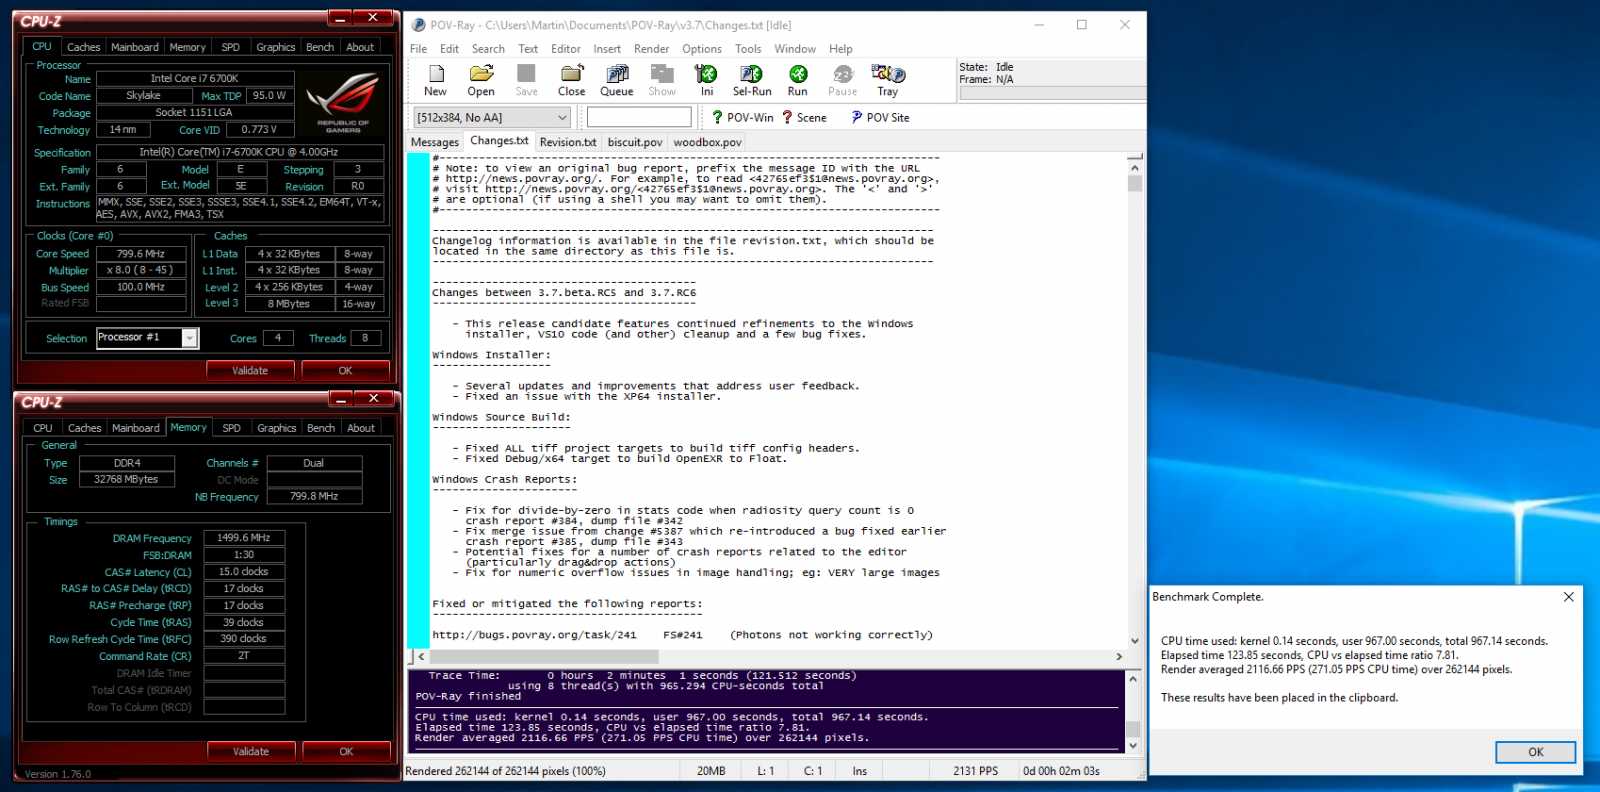
Task: Click the ROG Republic of Gamers logo
Action: pyautogui.click(x=343, y=104)
